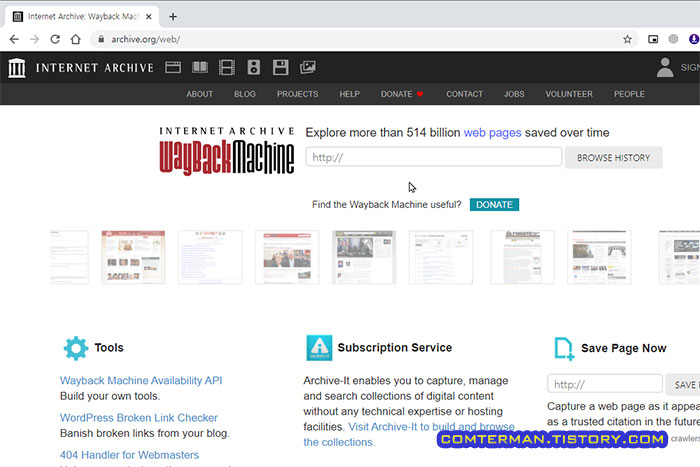Open the sixth archived site thumbnail
This screenshot has width=700, height=467.
tap(441, 257)
